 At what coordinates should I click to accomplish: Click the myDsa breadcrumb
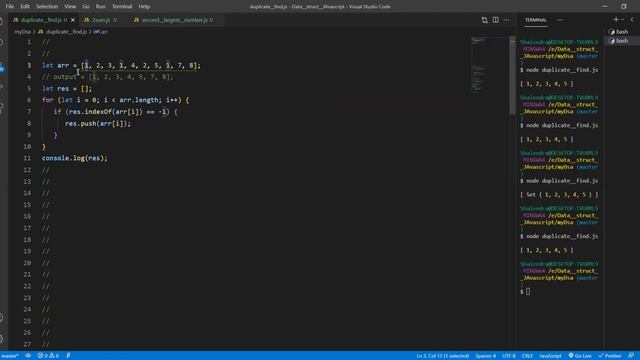[x=22, y=31]
